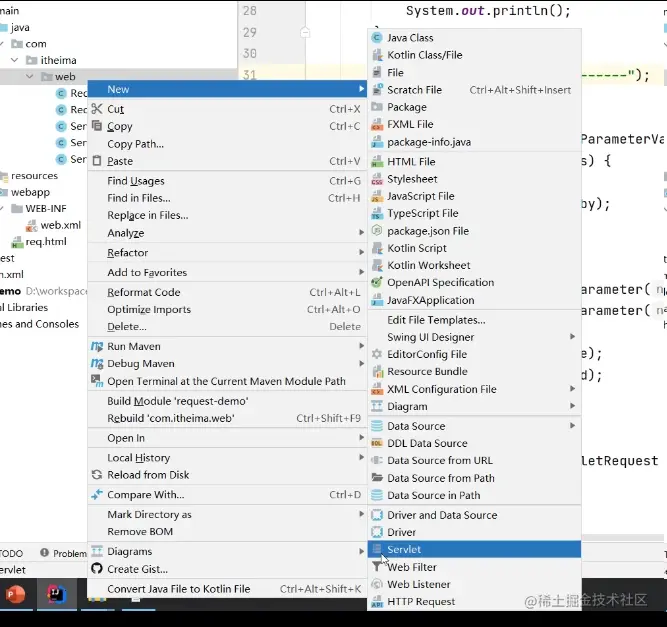Click the Run Maven icon
This screenshot has height=627, width=667.
coord(97,346)
